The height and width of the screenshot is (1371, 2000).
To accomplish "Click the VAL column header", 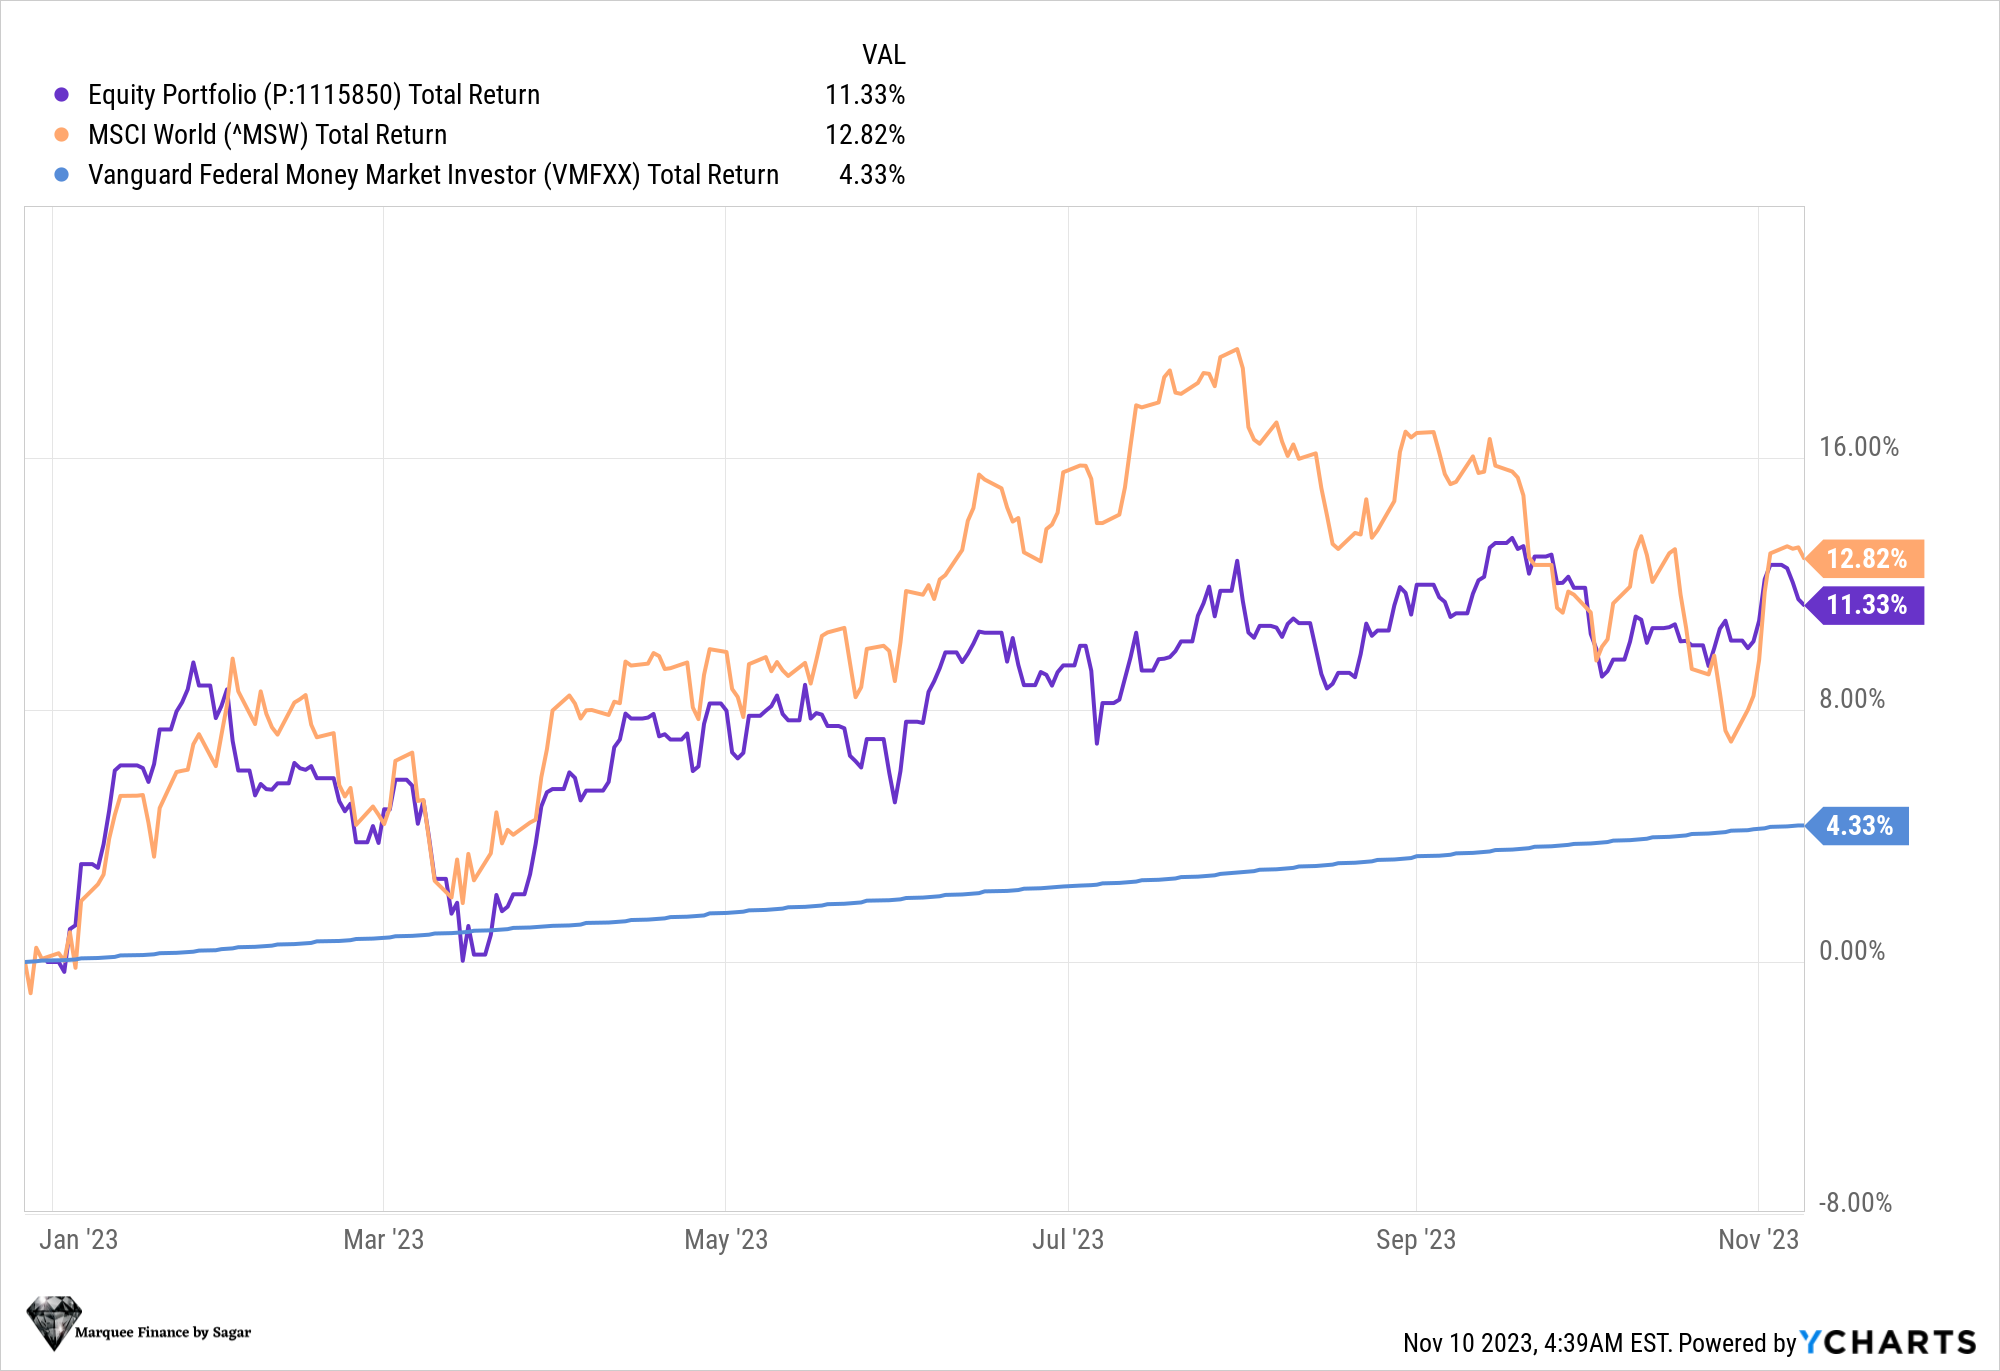I will (883, 55).
